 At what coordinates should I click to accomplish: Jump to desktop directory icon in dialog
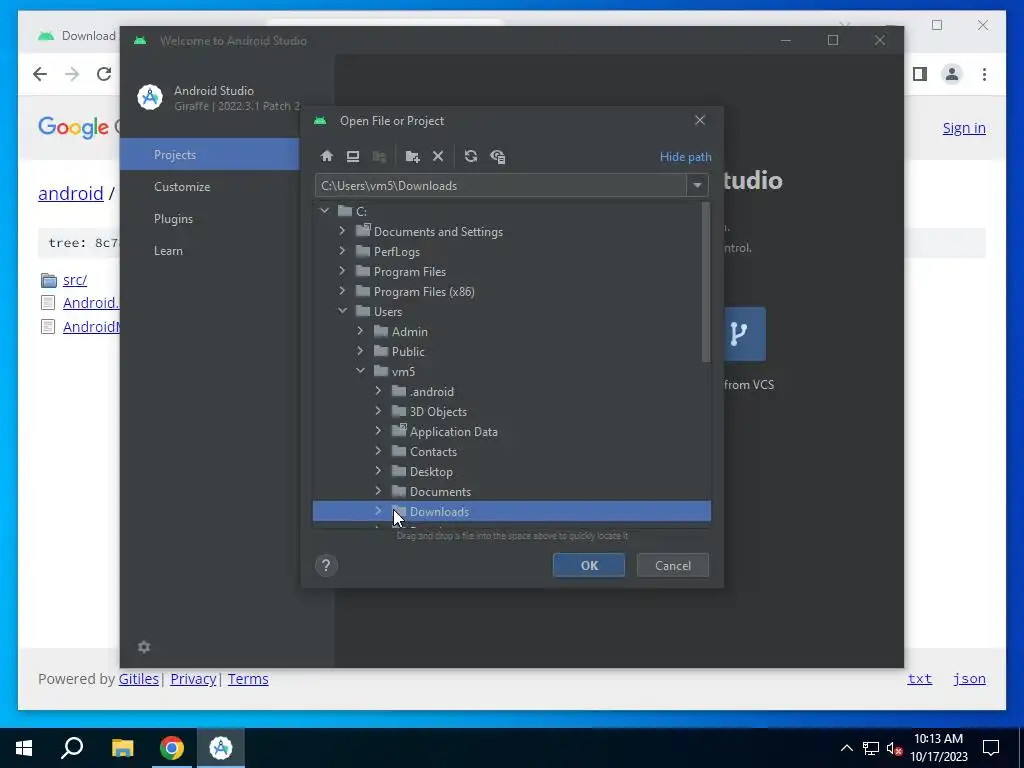(x=353, y=156)
